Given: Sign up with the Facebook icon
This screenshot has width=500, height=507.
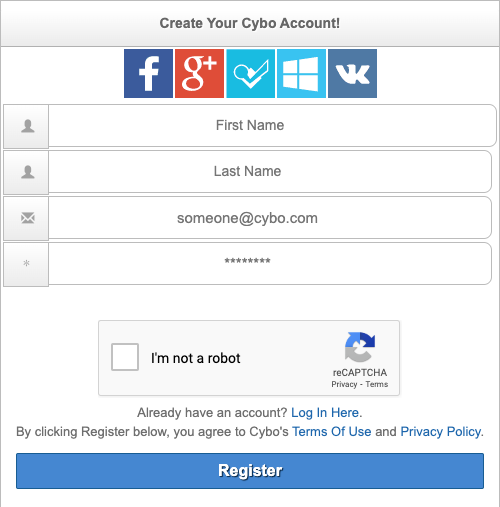Looking at the screenshot, I should (x=148, y=73).
